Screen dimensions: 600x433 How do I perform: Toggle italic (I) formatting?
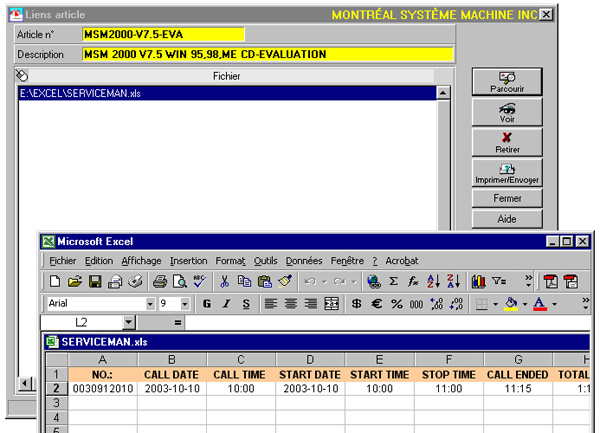[227, 304]
